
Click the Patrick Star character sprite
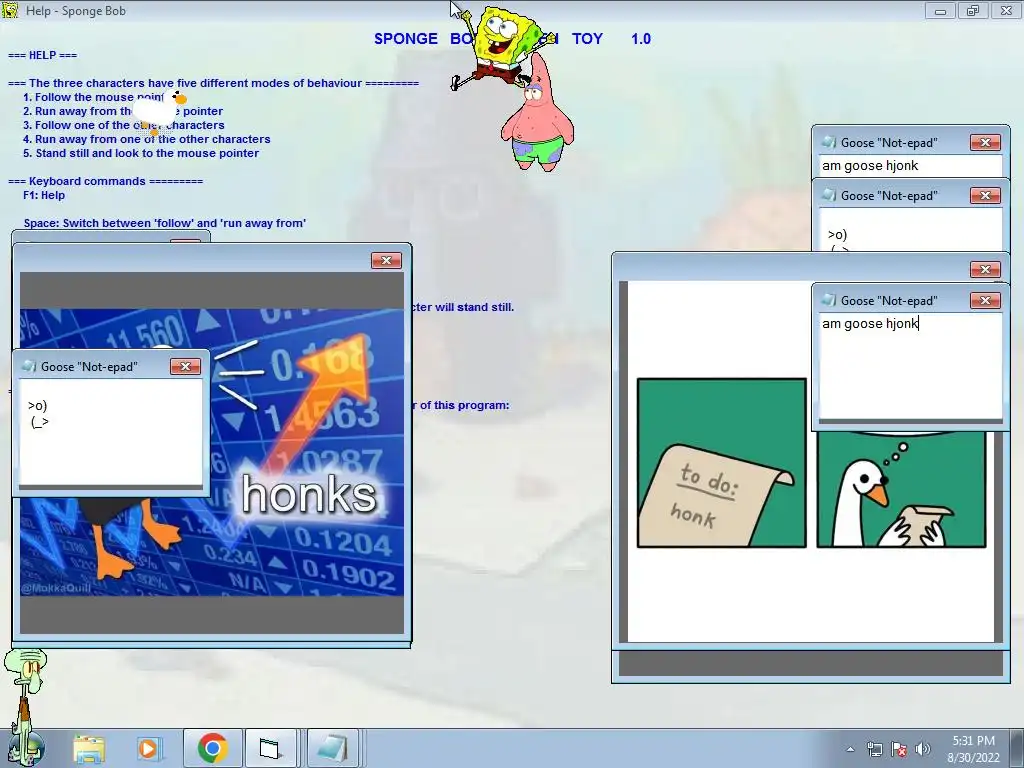pos(537,116)
